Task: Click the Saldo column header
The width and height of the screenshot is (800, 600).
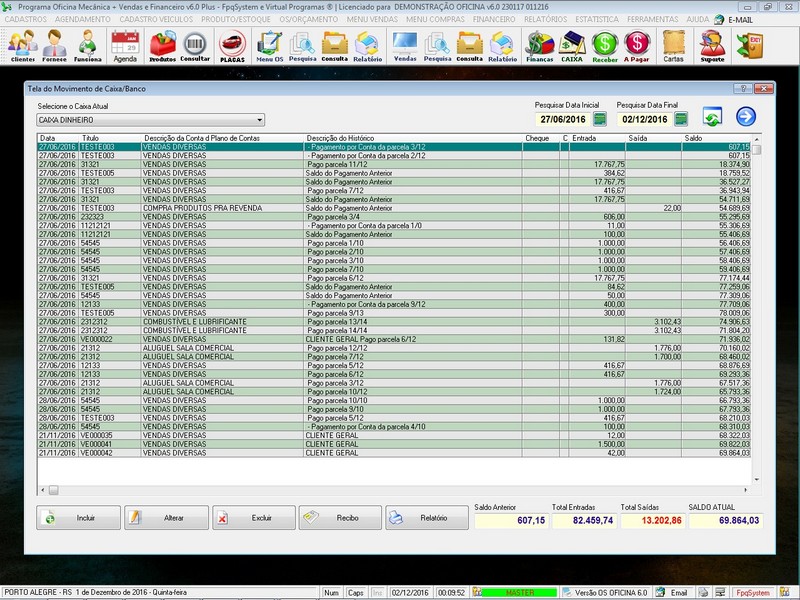Action: pyautogui.click(x=716, y=138)
